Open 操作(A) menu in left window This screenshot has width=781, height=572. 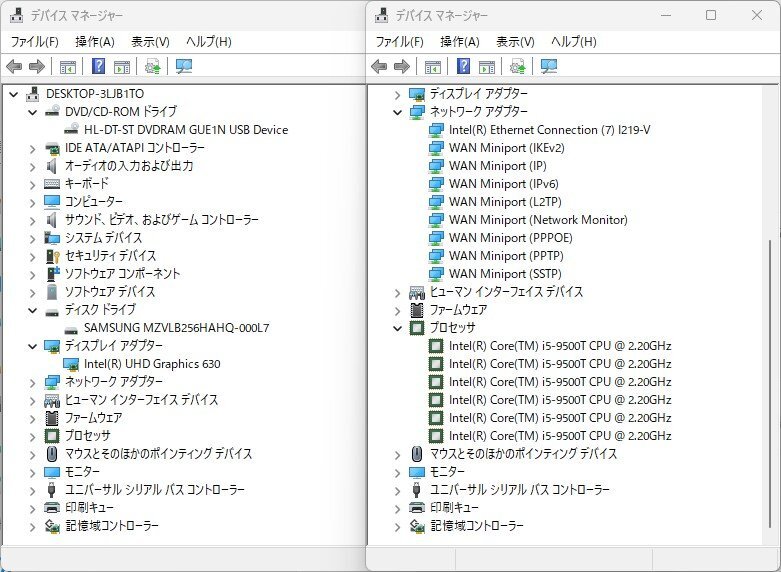[x=95, y=41]
